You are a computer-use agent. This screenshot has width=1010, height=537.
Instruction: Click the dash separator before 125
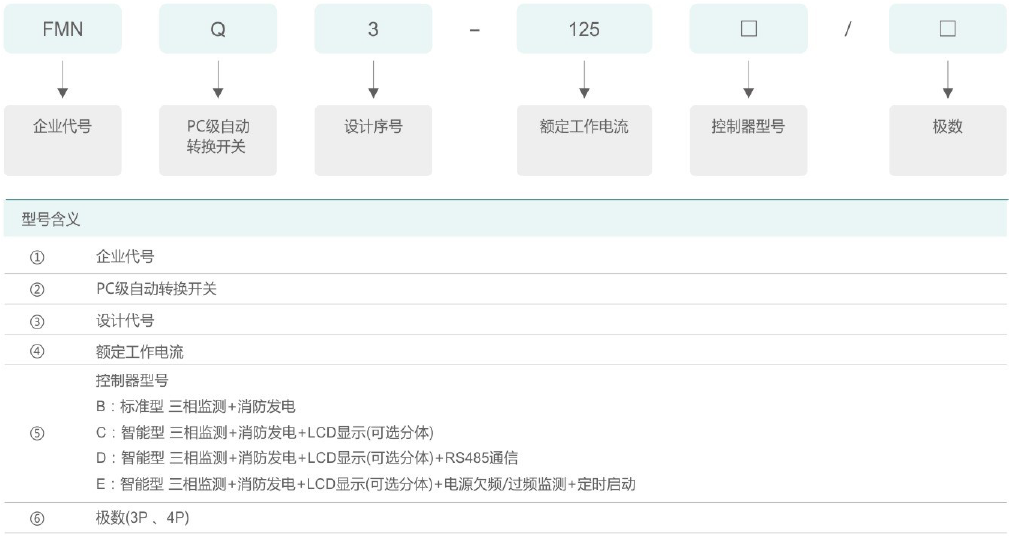point(475,29)
